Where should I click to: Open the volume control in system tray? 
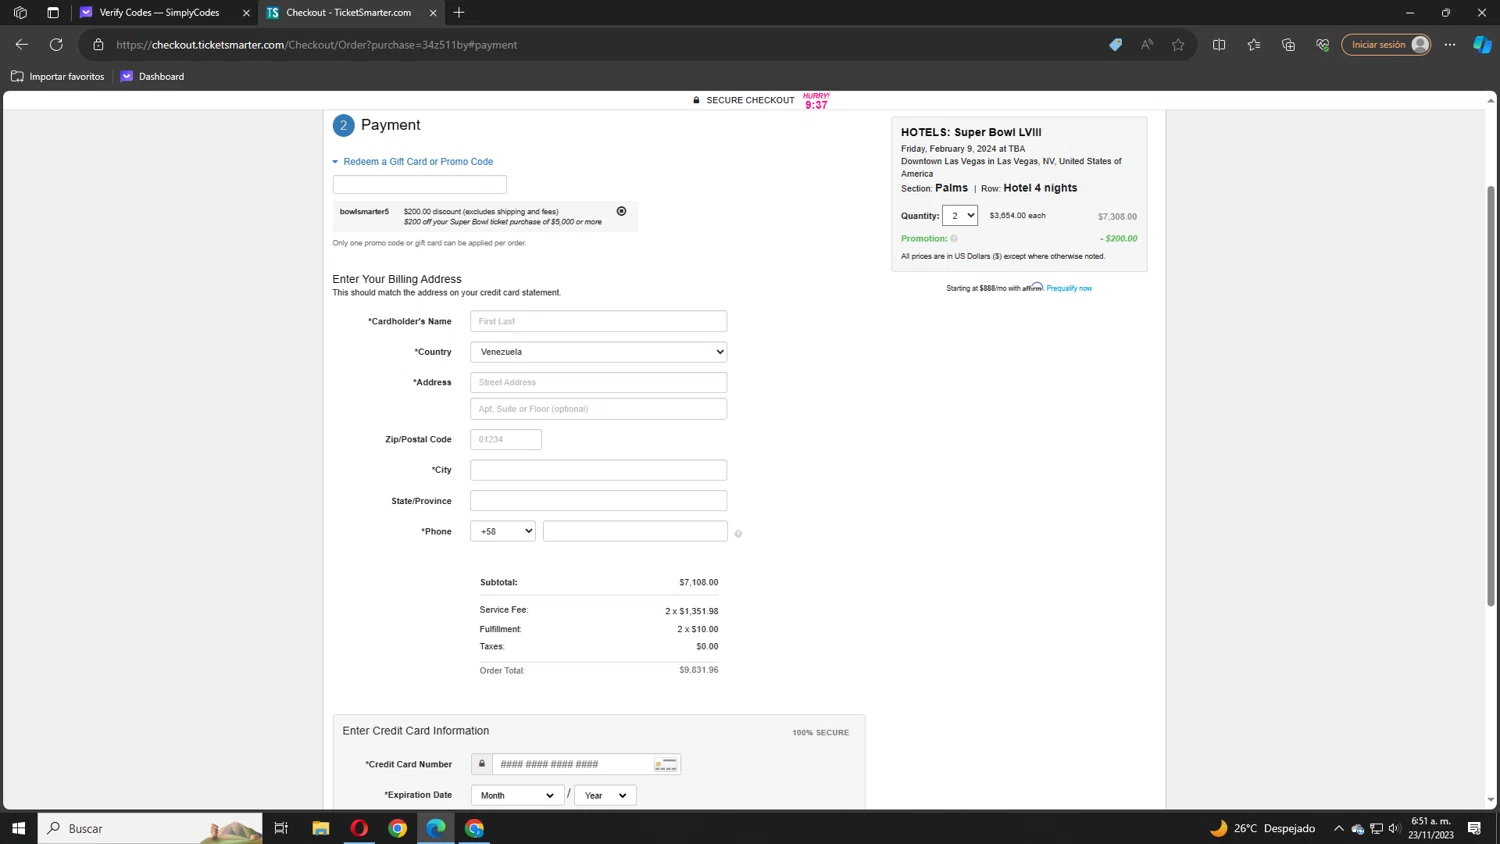(x=1394, y=828)
